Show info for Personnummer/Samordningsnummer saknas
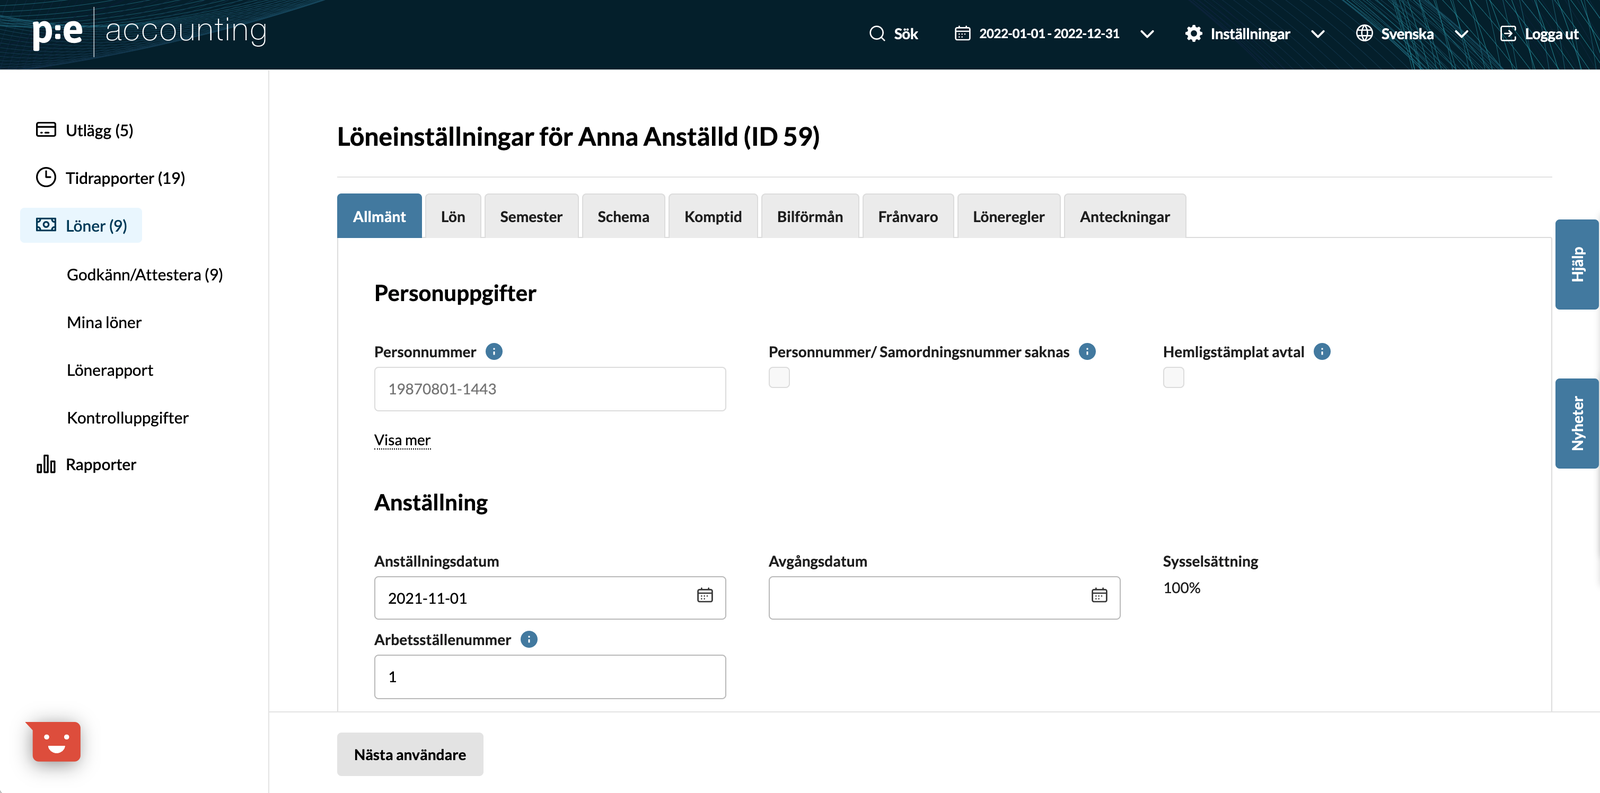 (1087, 352)
